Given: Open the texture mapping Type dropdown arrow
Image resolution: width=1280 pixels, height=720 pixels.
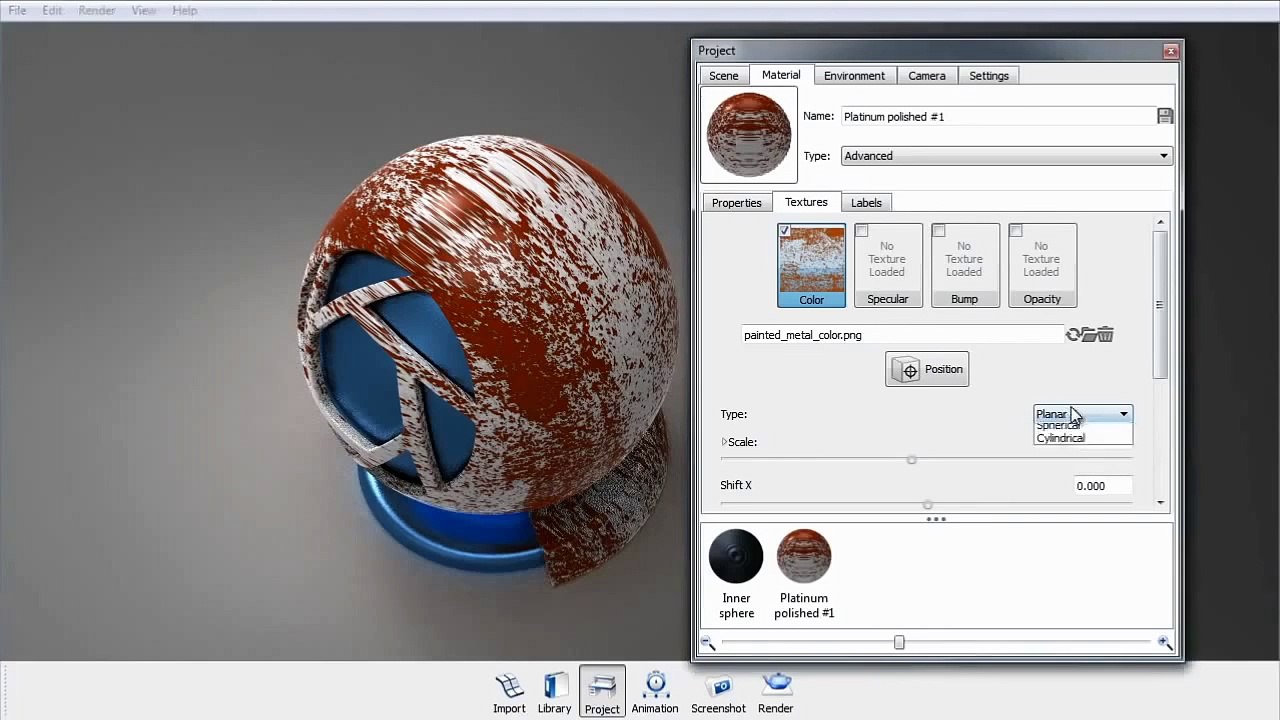Looking at the screenshot, I should coord(1124,414).
